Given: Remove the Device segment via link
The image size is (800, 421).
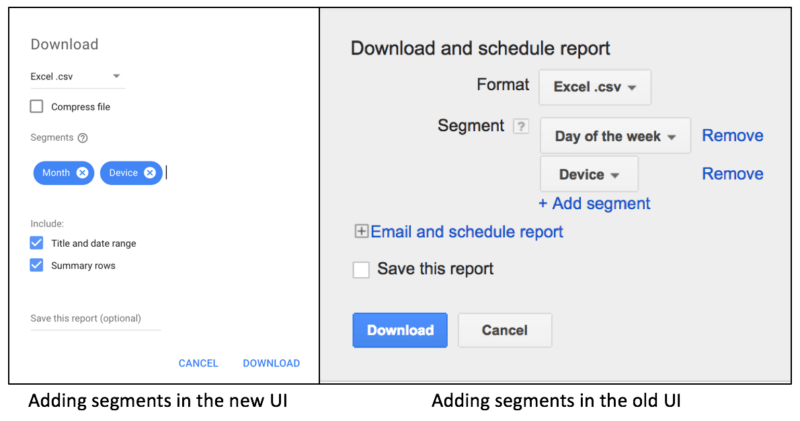Looking at the screenshot, I should [x=733, y=174].
